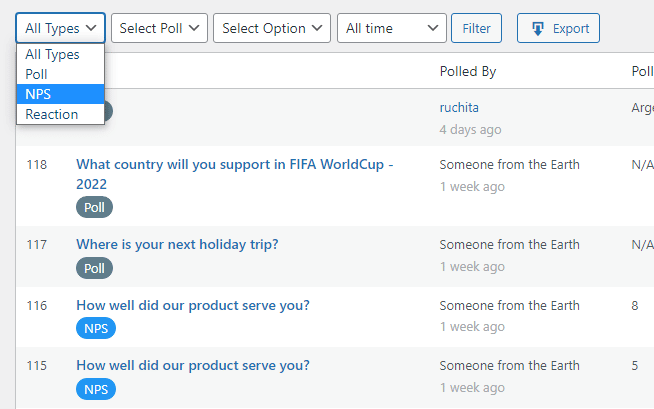
Task: Click the Filter button
Action: click(x=476, y=28)
